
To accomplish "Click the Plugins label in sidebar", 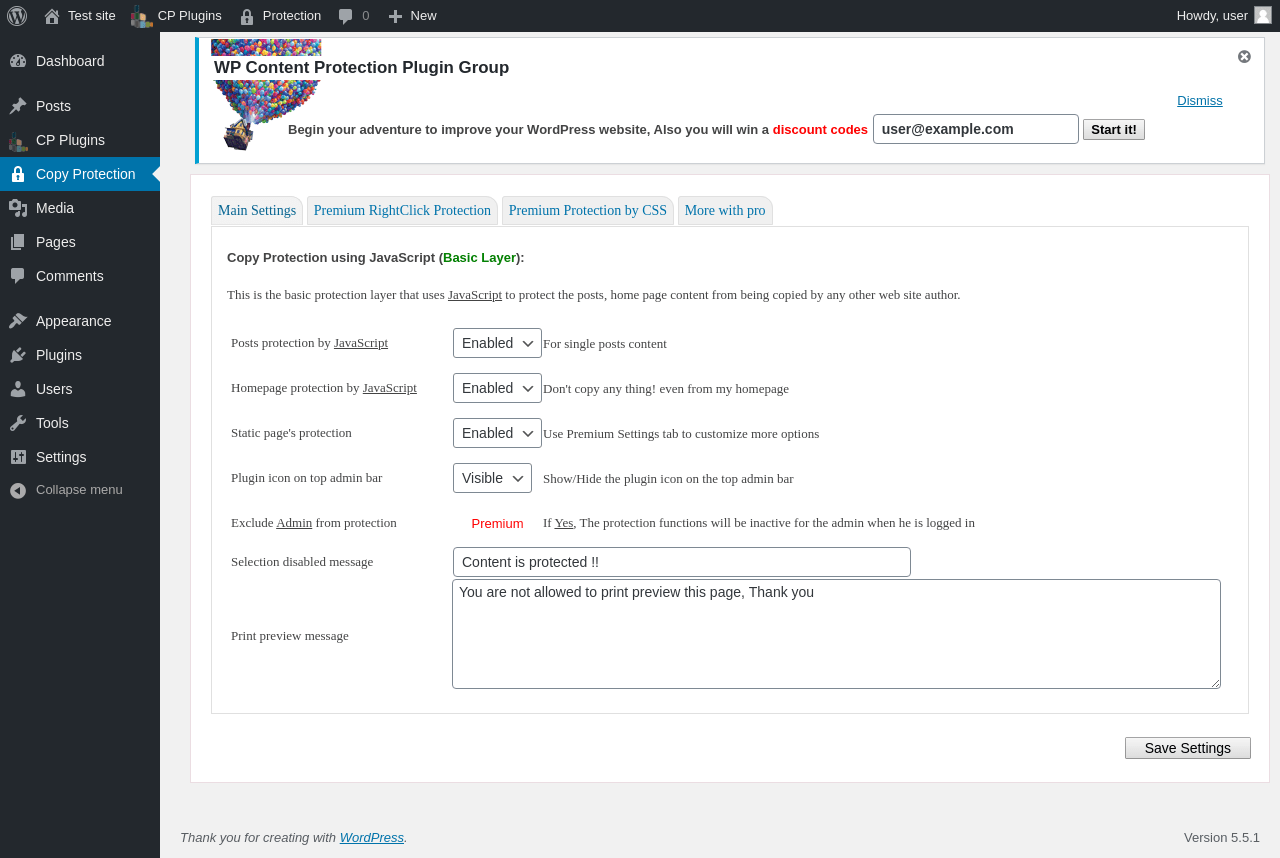I will click(59, 355).
